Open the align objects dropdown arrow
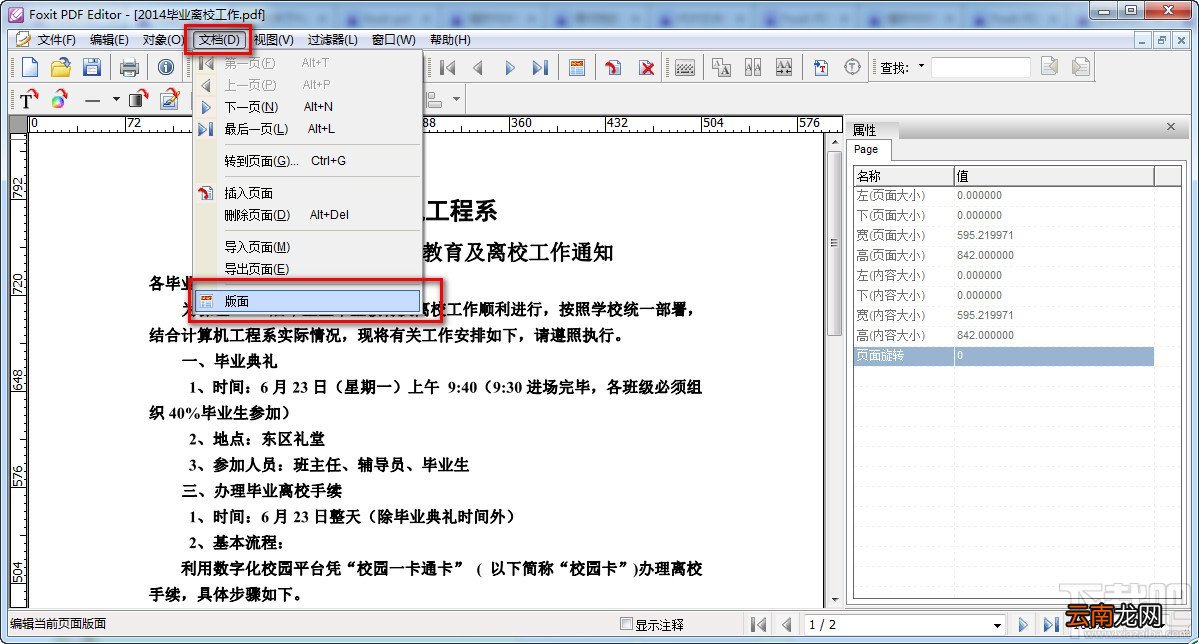1199x644 pixels. click(457, 99)
